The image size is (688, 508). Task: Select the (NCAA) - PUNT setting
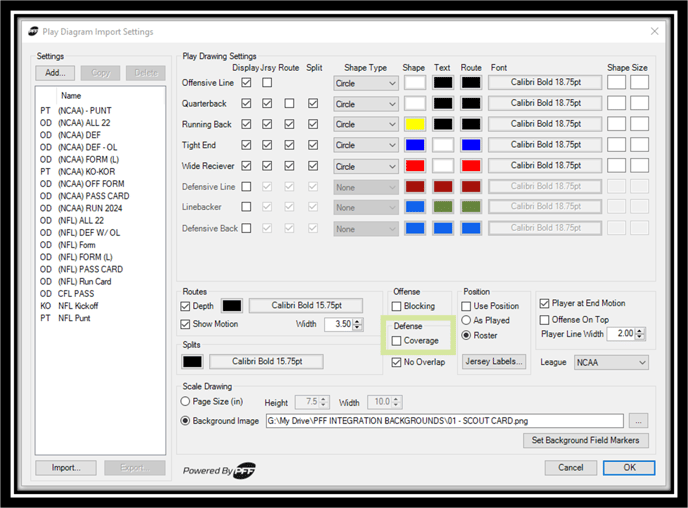pyautogui.click(x=84, y=111)
